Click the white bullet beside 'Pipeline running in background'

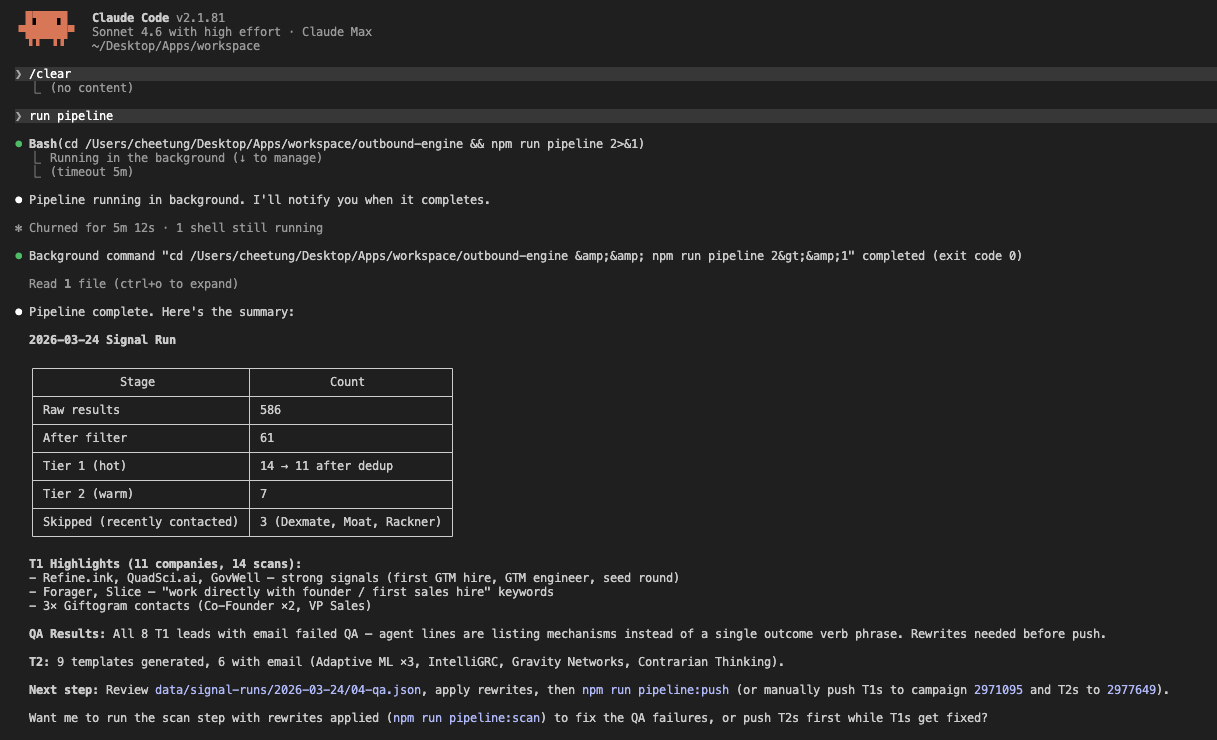[19, 200]
